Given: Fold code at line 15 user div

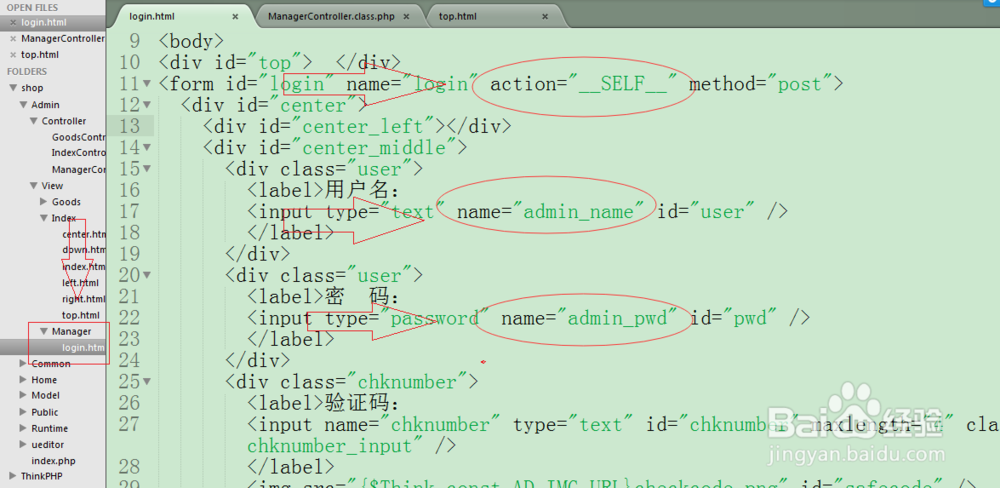Looking at the screenshot, I should coord(147,169).
